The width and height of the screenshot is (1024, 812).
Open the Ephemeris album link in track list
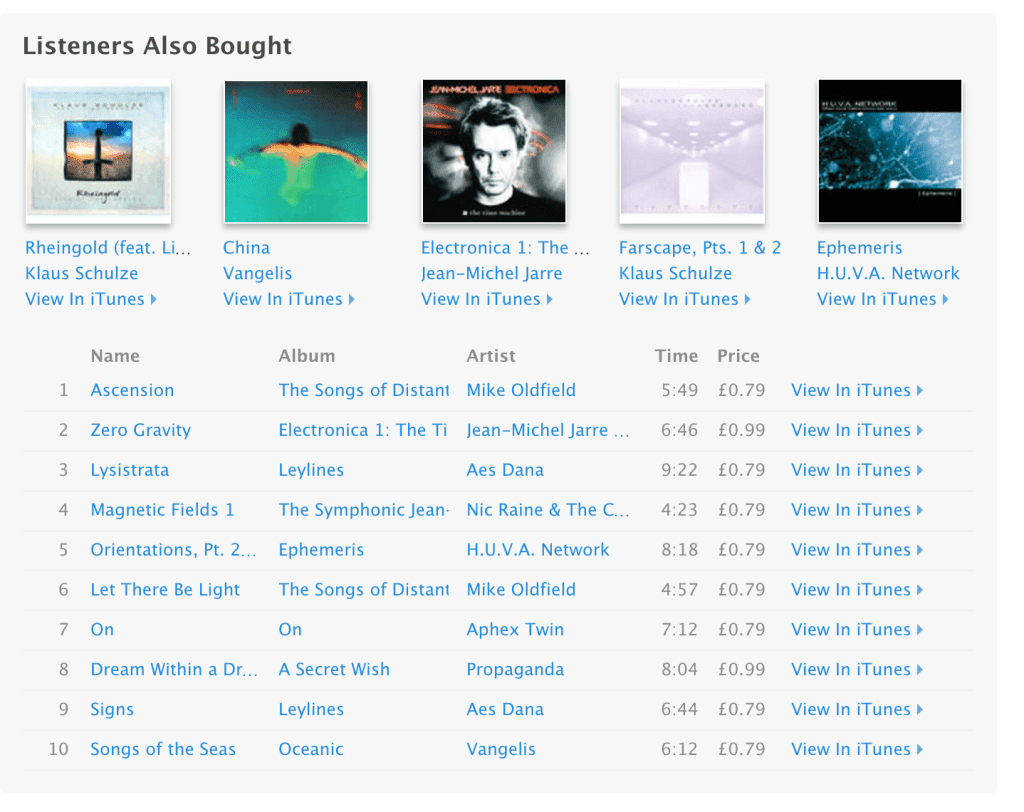[x=321, y=549]
